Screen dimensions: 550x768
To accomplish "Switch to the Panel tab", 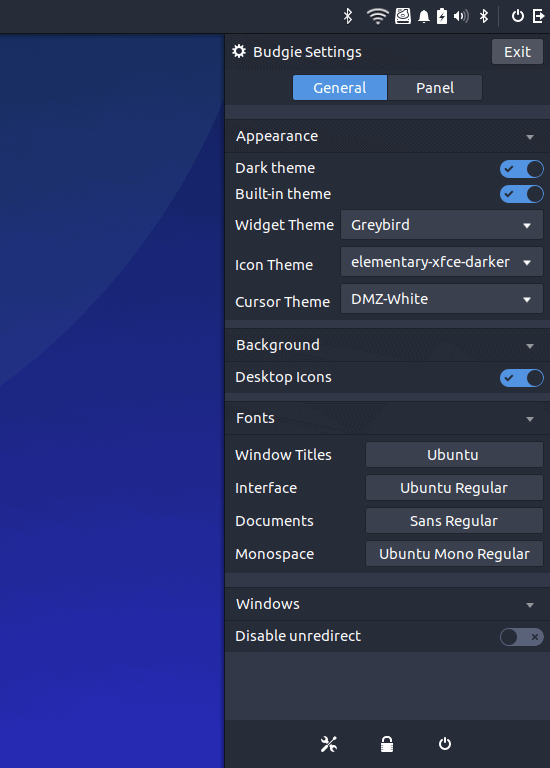I will [x=434, y=88].
